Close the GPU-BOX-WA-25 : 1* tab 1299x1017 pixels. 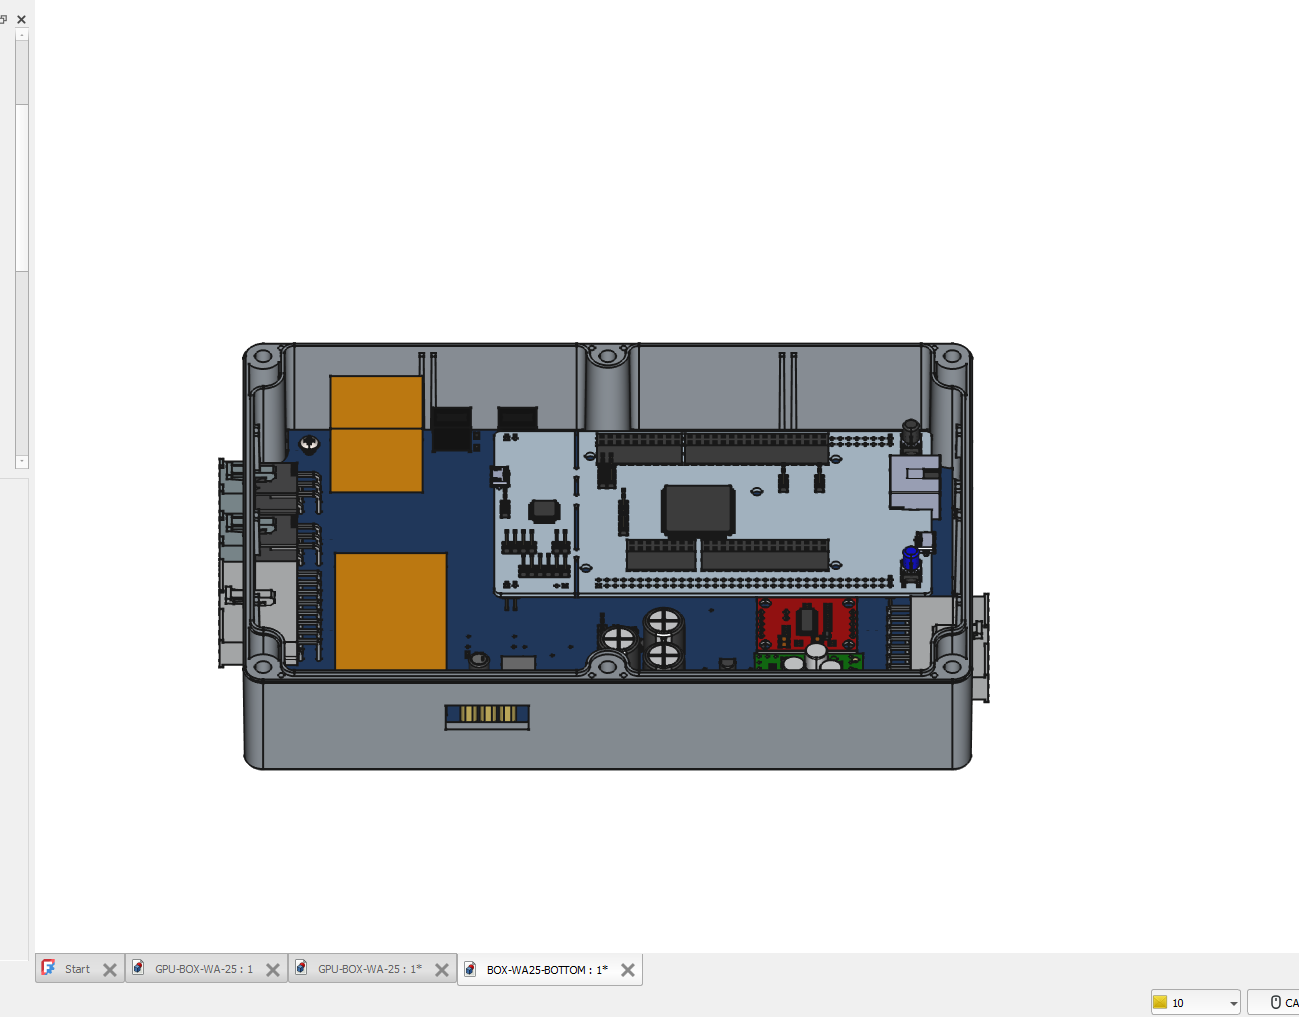click(441, 969)
